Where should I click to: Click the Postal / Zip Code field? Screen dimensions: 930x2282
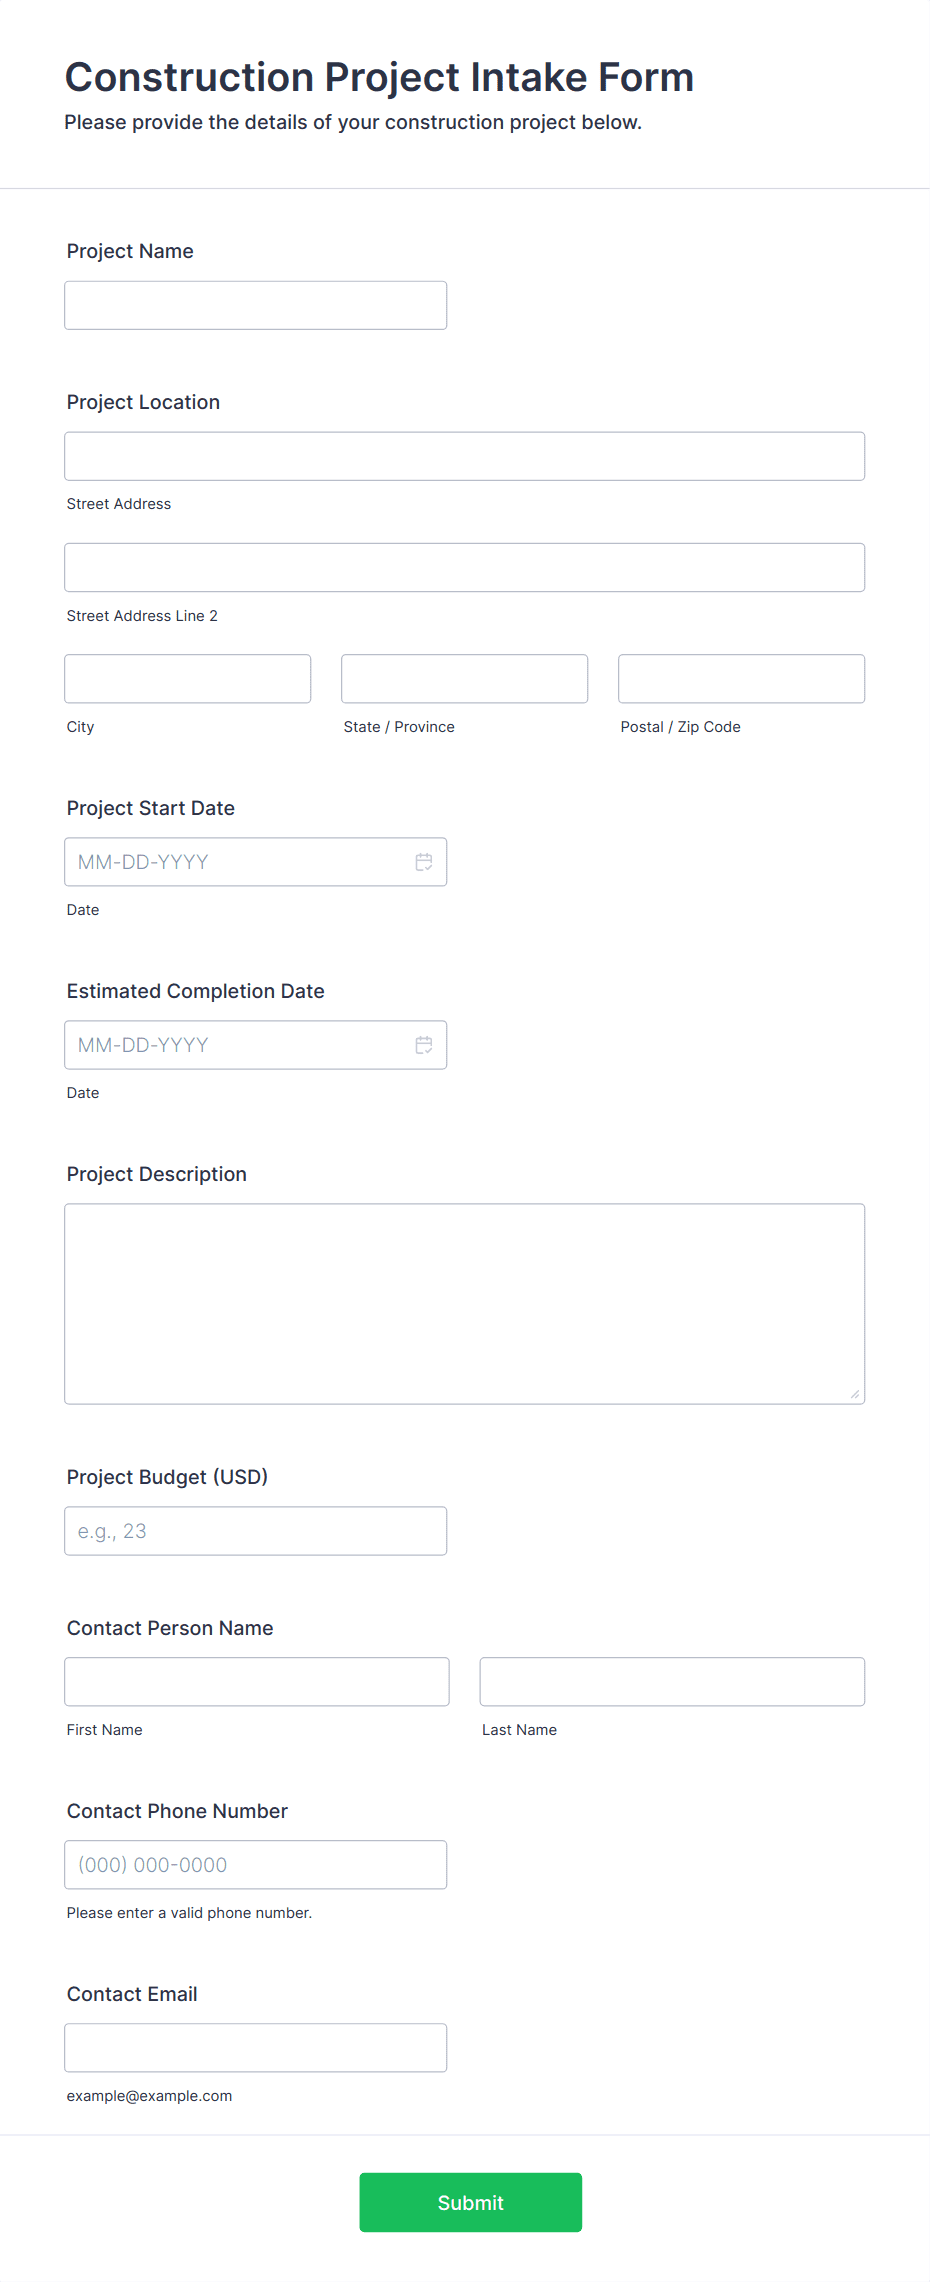741,678
